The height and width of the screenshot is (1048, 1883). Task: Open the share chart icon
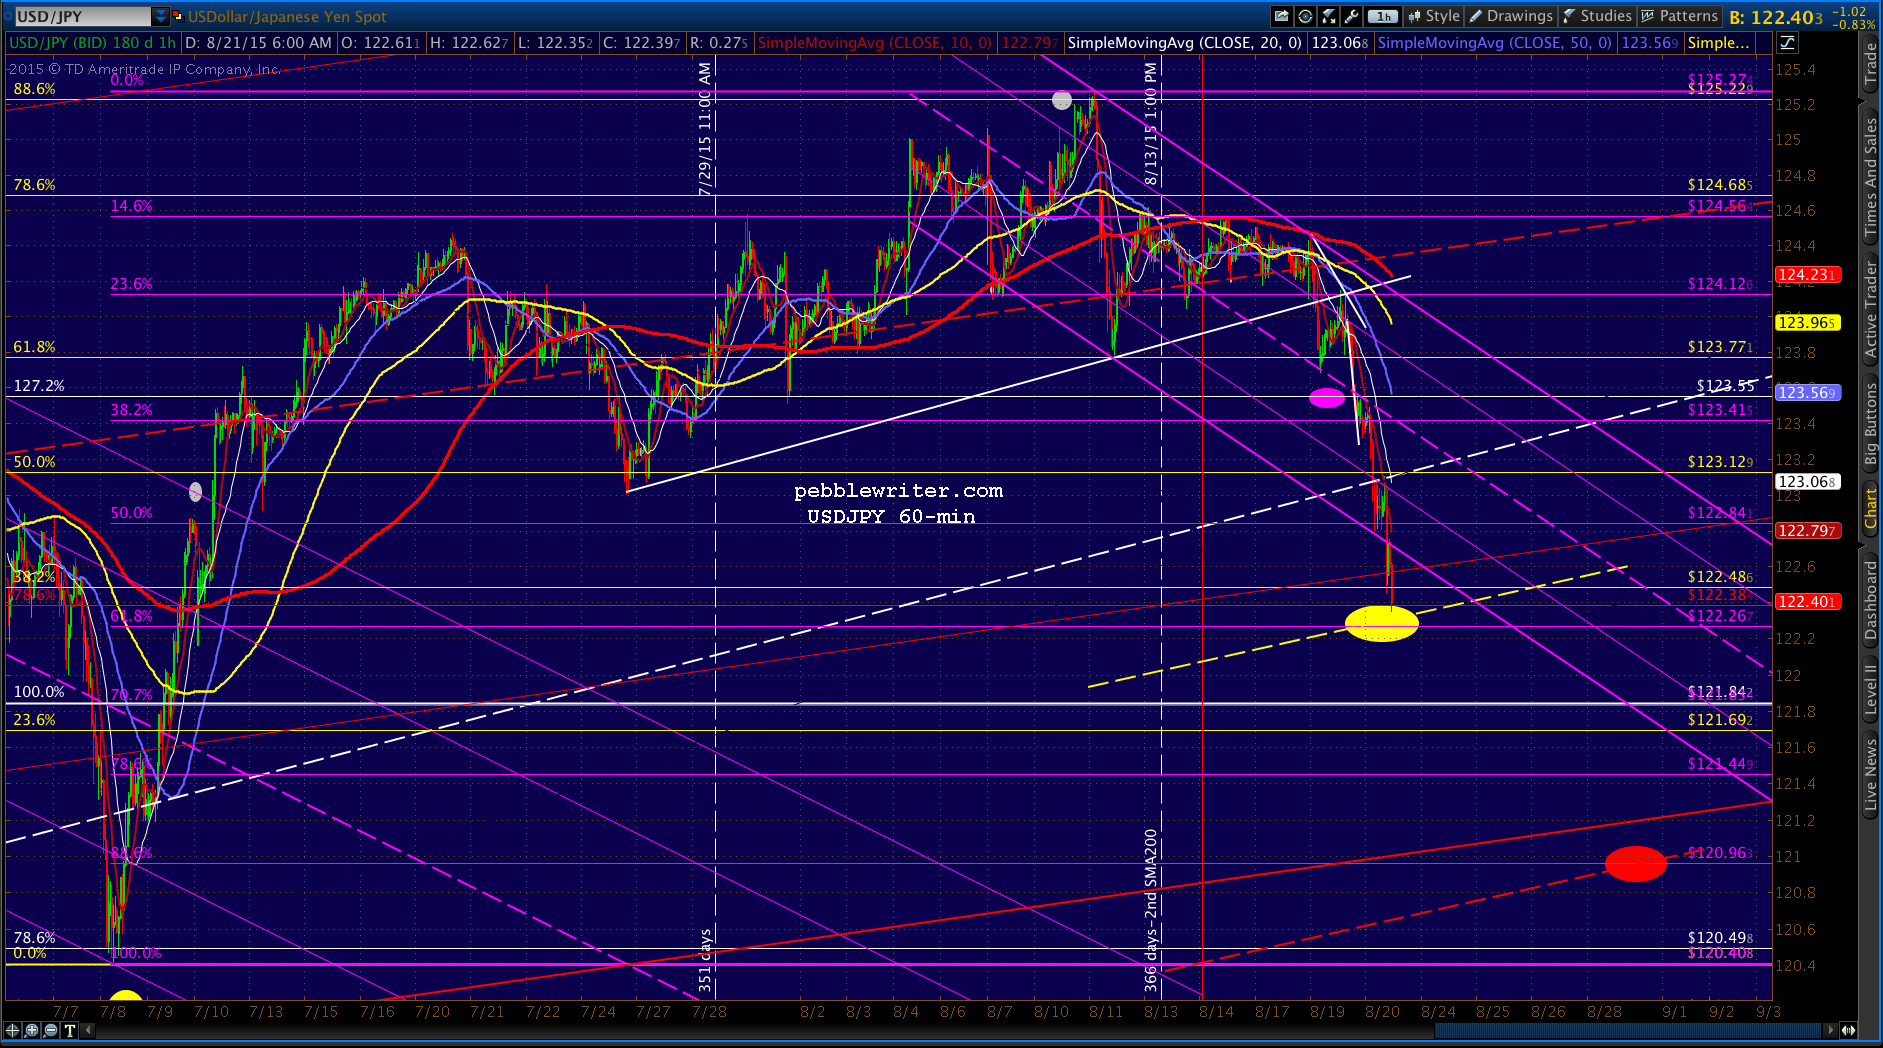1281,16
